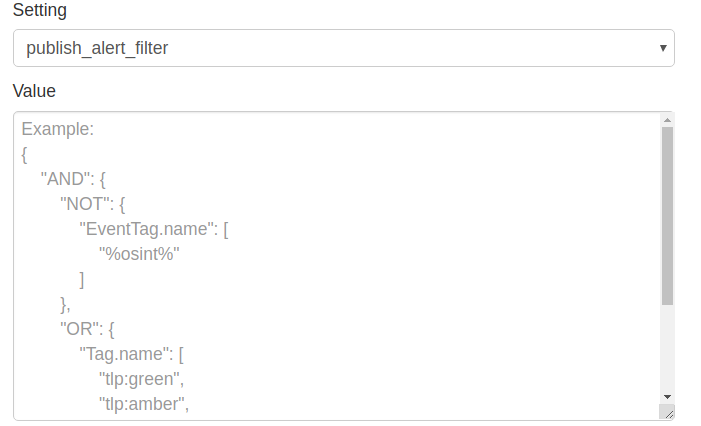Click the Value field label
Screen dimensions: 701x426
coord(34,91)
